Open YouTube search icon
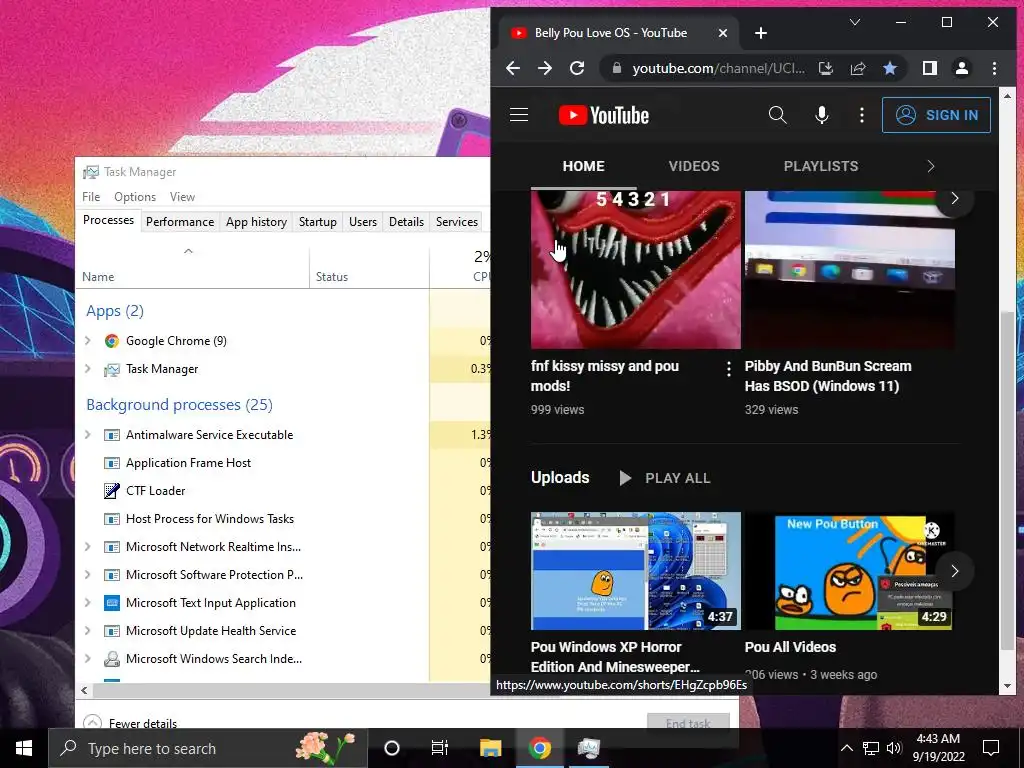The width and height of the screenshot is (1024, 768). (x=777, y=115)
